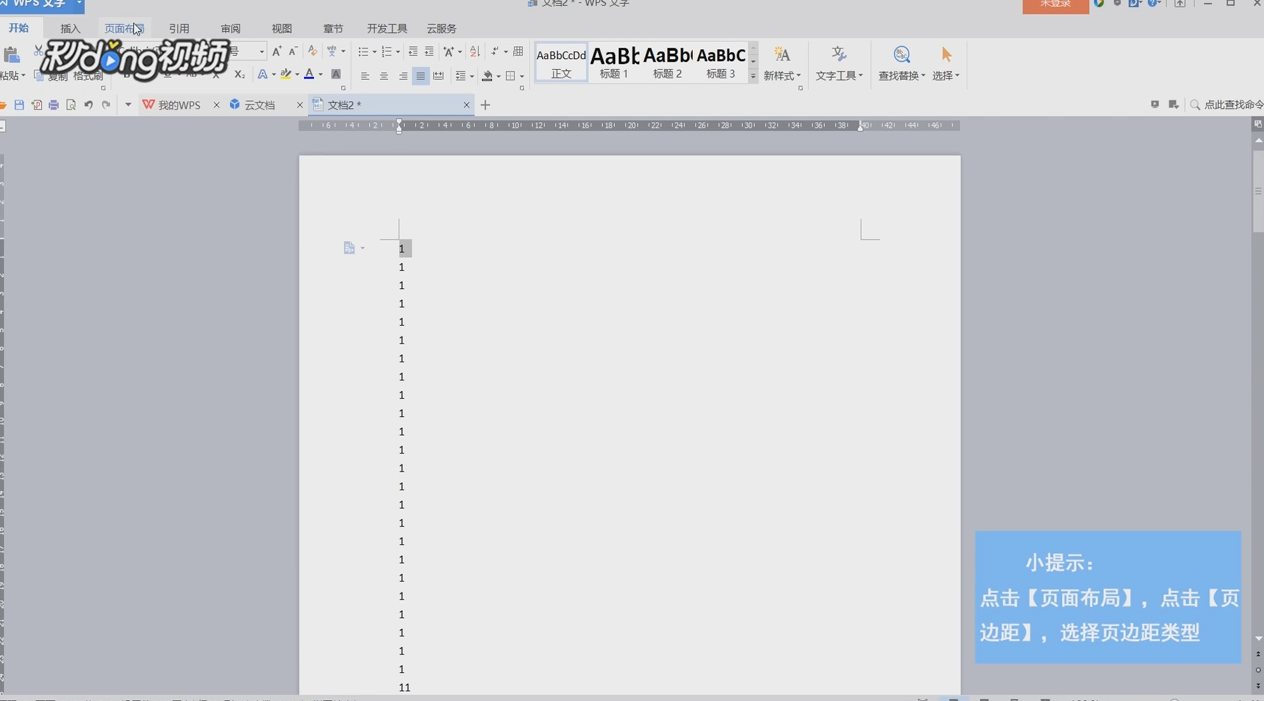Open 开发工具 ribbon tab

(387, 29)
